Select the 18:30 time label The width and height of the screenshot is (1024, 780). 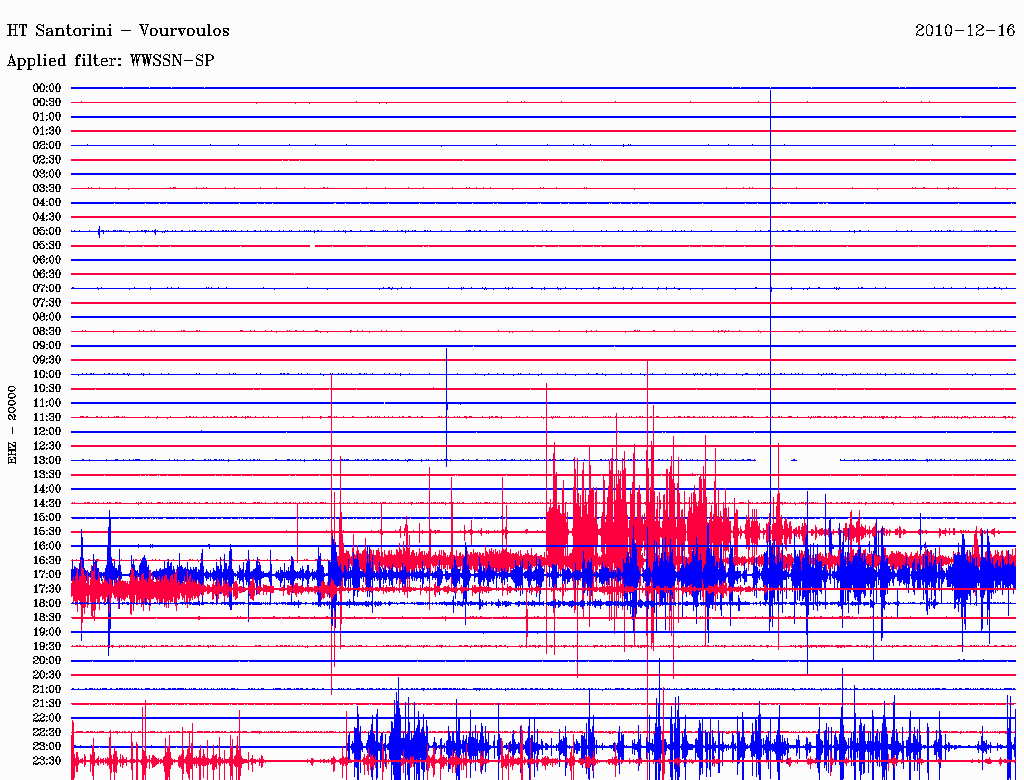pos(47,618)
